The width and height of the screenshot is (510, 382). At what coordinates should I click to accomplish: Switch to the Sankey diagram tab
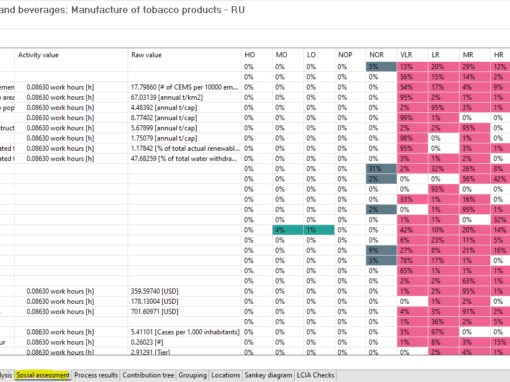tap(268, 375)
